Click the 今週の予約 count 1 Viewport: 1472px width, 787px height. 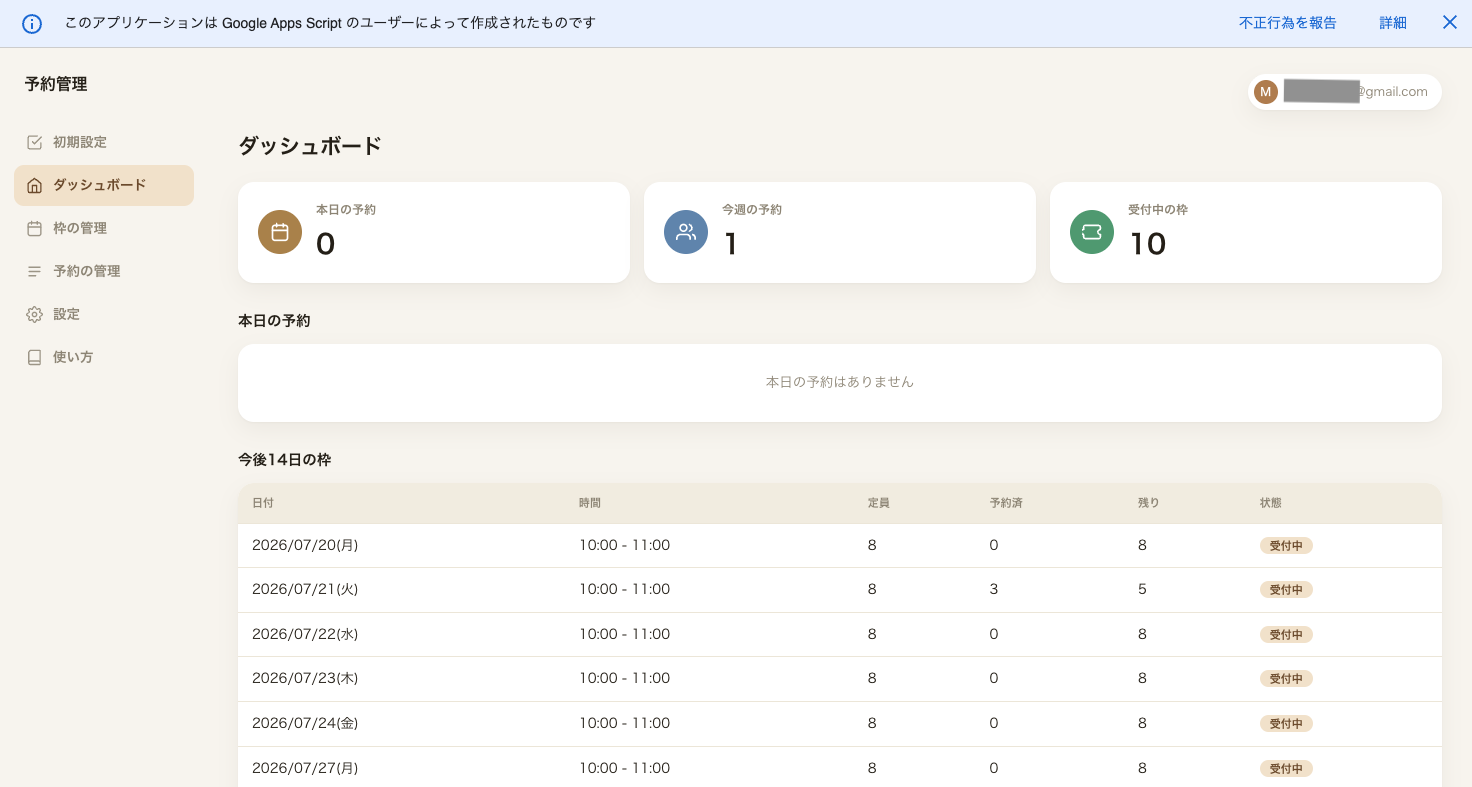click(731, 244)
